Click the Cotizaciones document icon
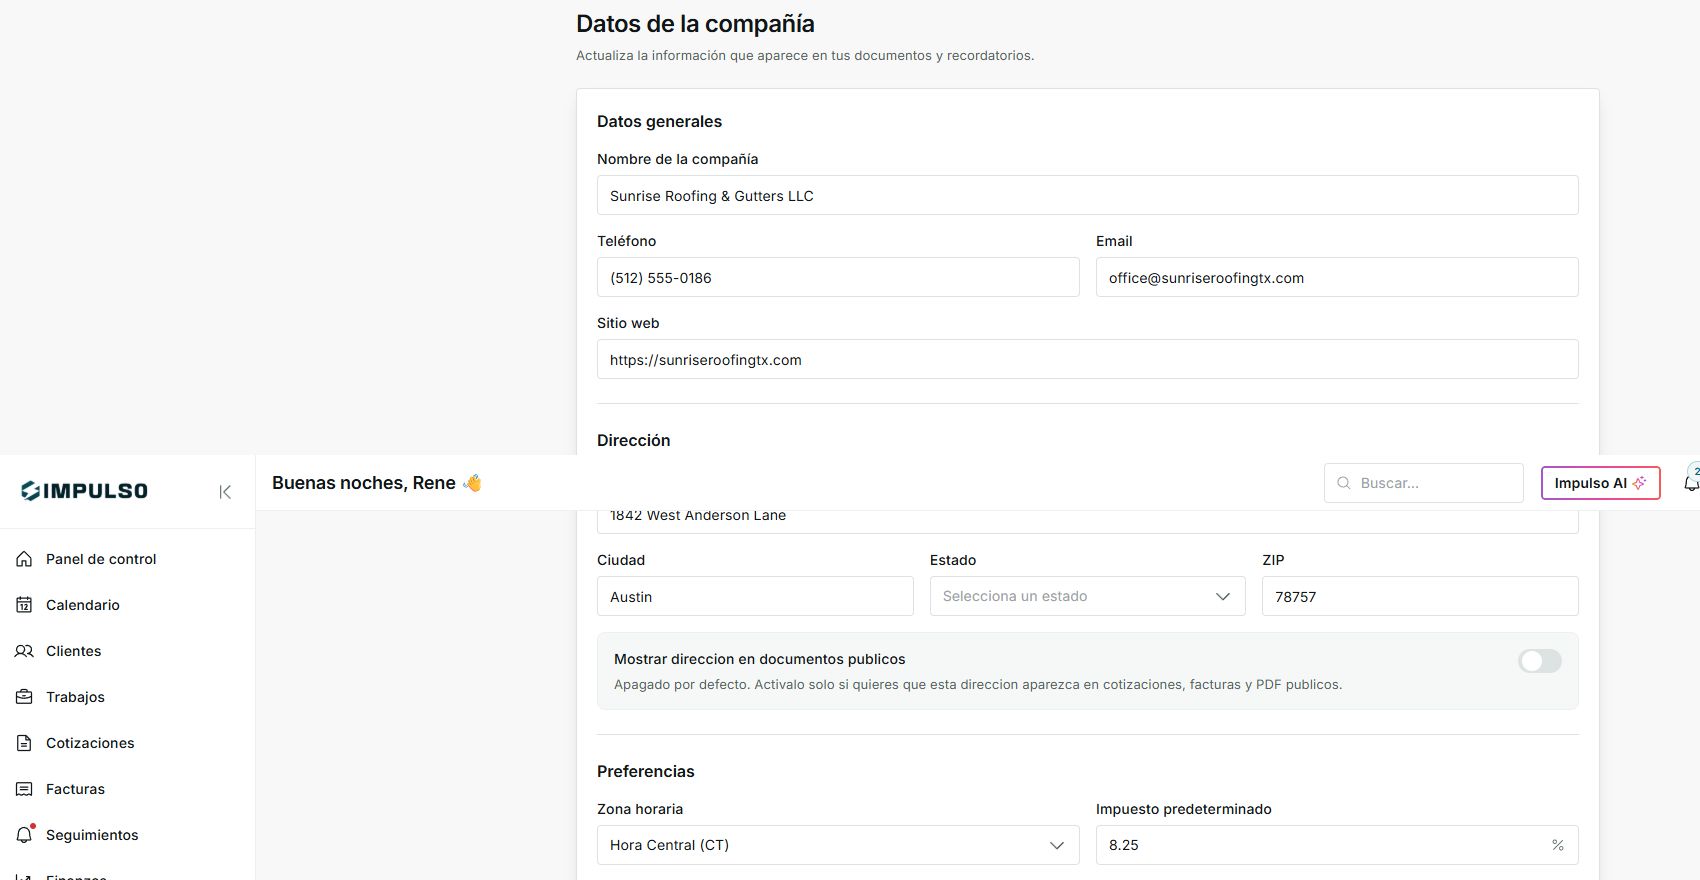 coord(24,743)
